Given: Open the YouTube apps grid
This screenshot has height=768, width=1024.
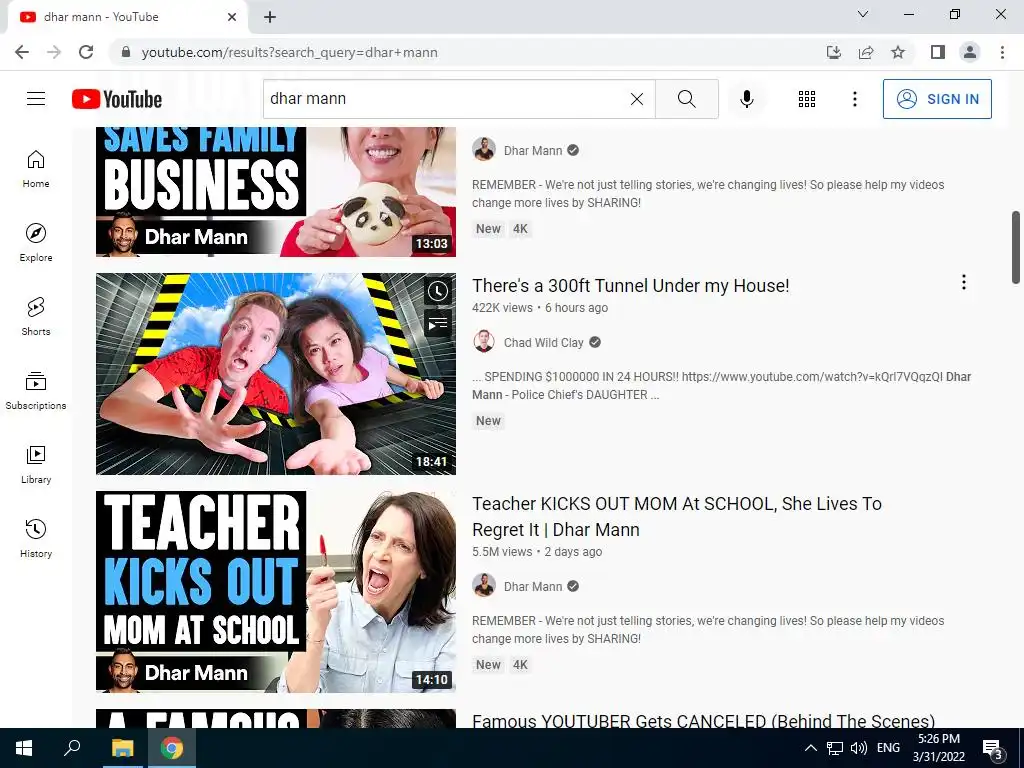Looking at the screenshot, I should point(807,99).
